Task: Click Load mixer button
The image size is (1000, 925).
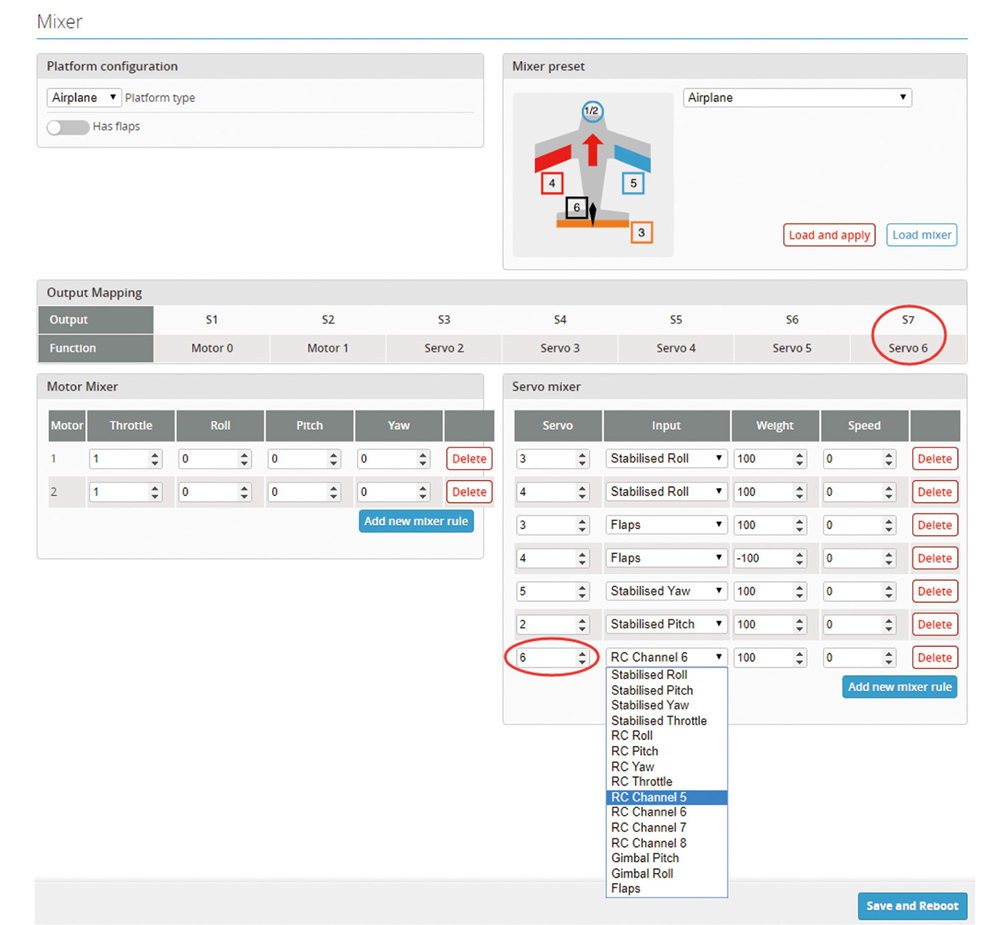Action: pos(921,235)
